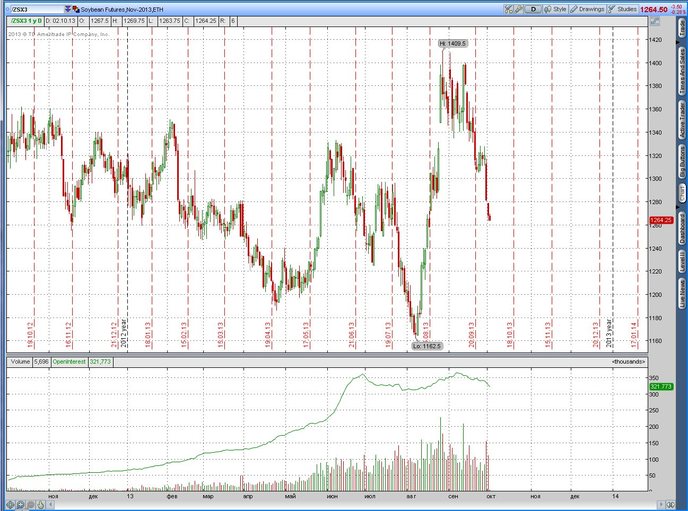Image resolution: width=688 pixels, height=511 pixels.
Task: Open the Drawings tools menu
Action: [586, 8]
